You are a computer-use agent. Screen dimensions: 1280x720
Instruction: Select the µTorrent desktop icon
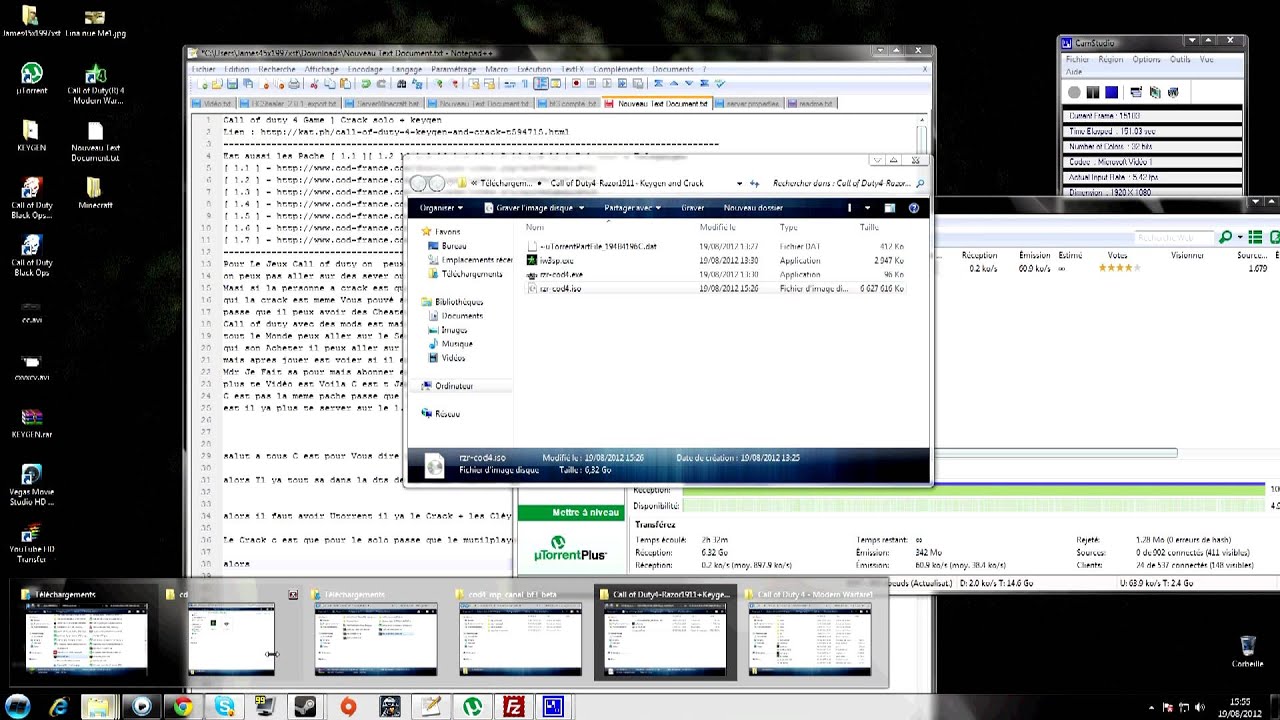click(32, 79)
